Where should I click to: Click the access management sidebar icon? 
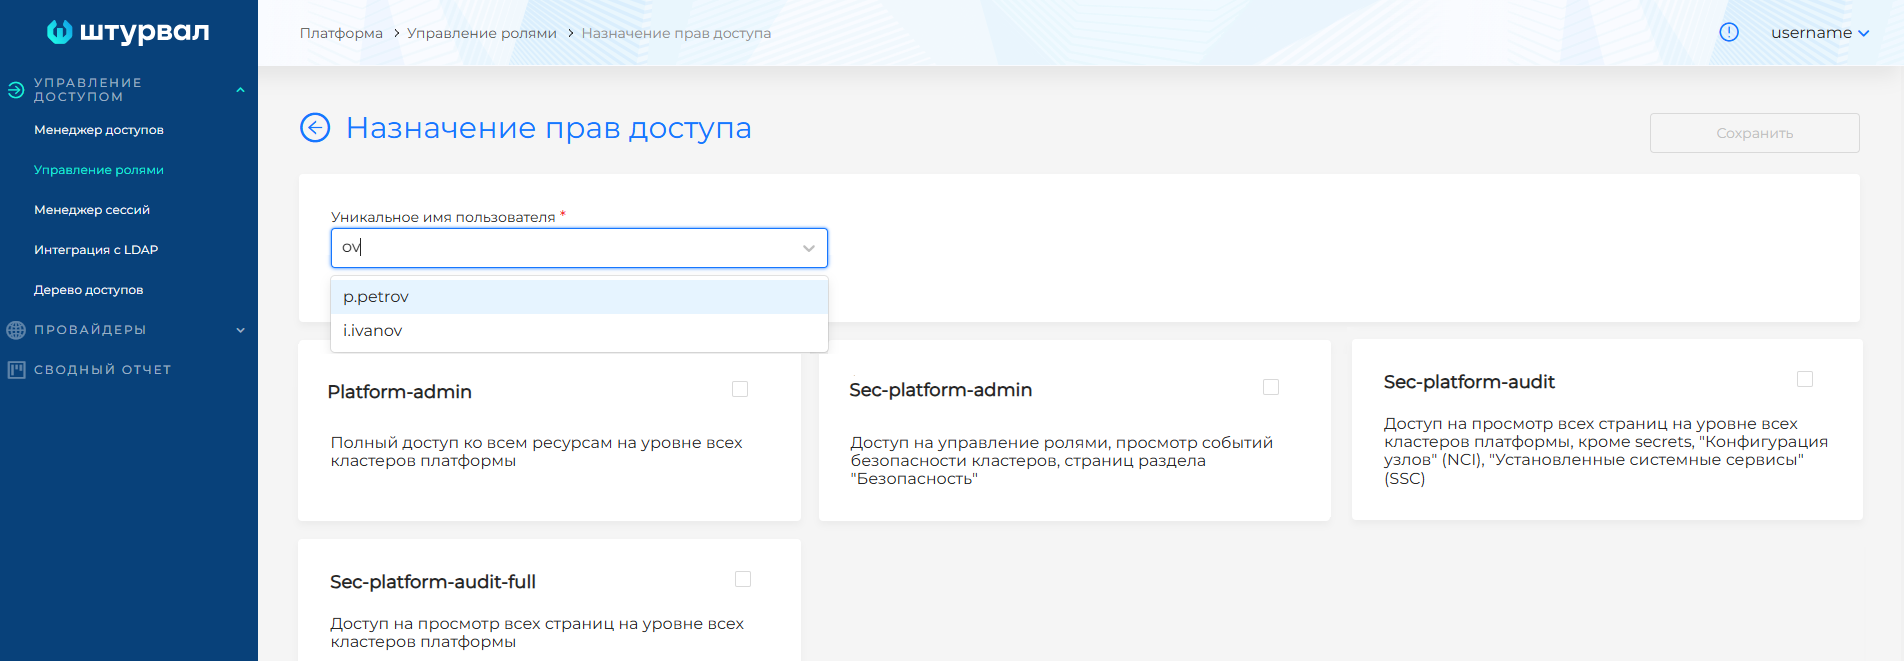pos(16,90)
